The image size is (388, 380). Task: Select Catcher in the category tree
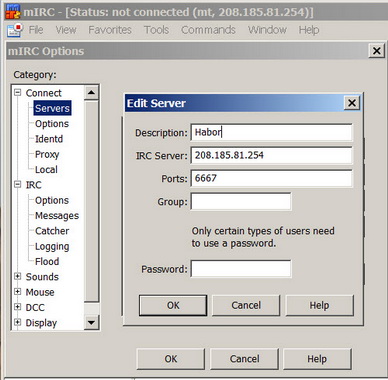tap(52, 231)
